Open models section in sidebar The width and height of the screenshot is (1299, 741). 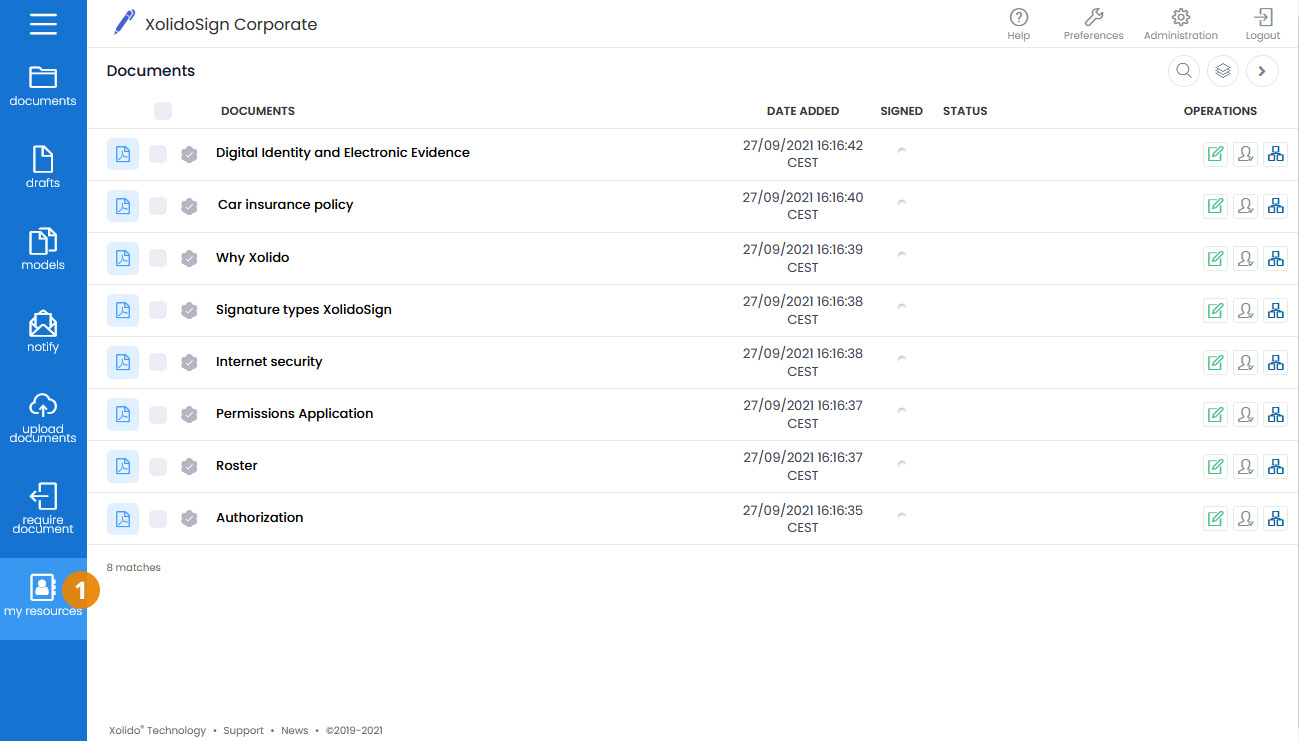click(43, 250)
